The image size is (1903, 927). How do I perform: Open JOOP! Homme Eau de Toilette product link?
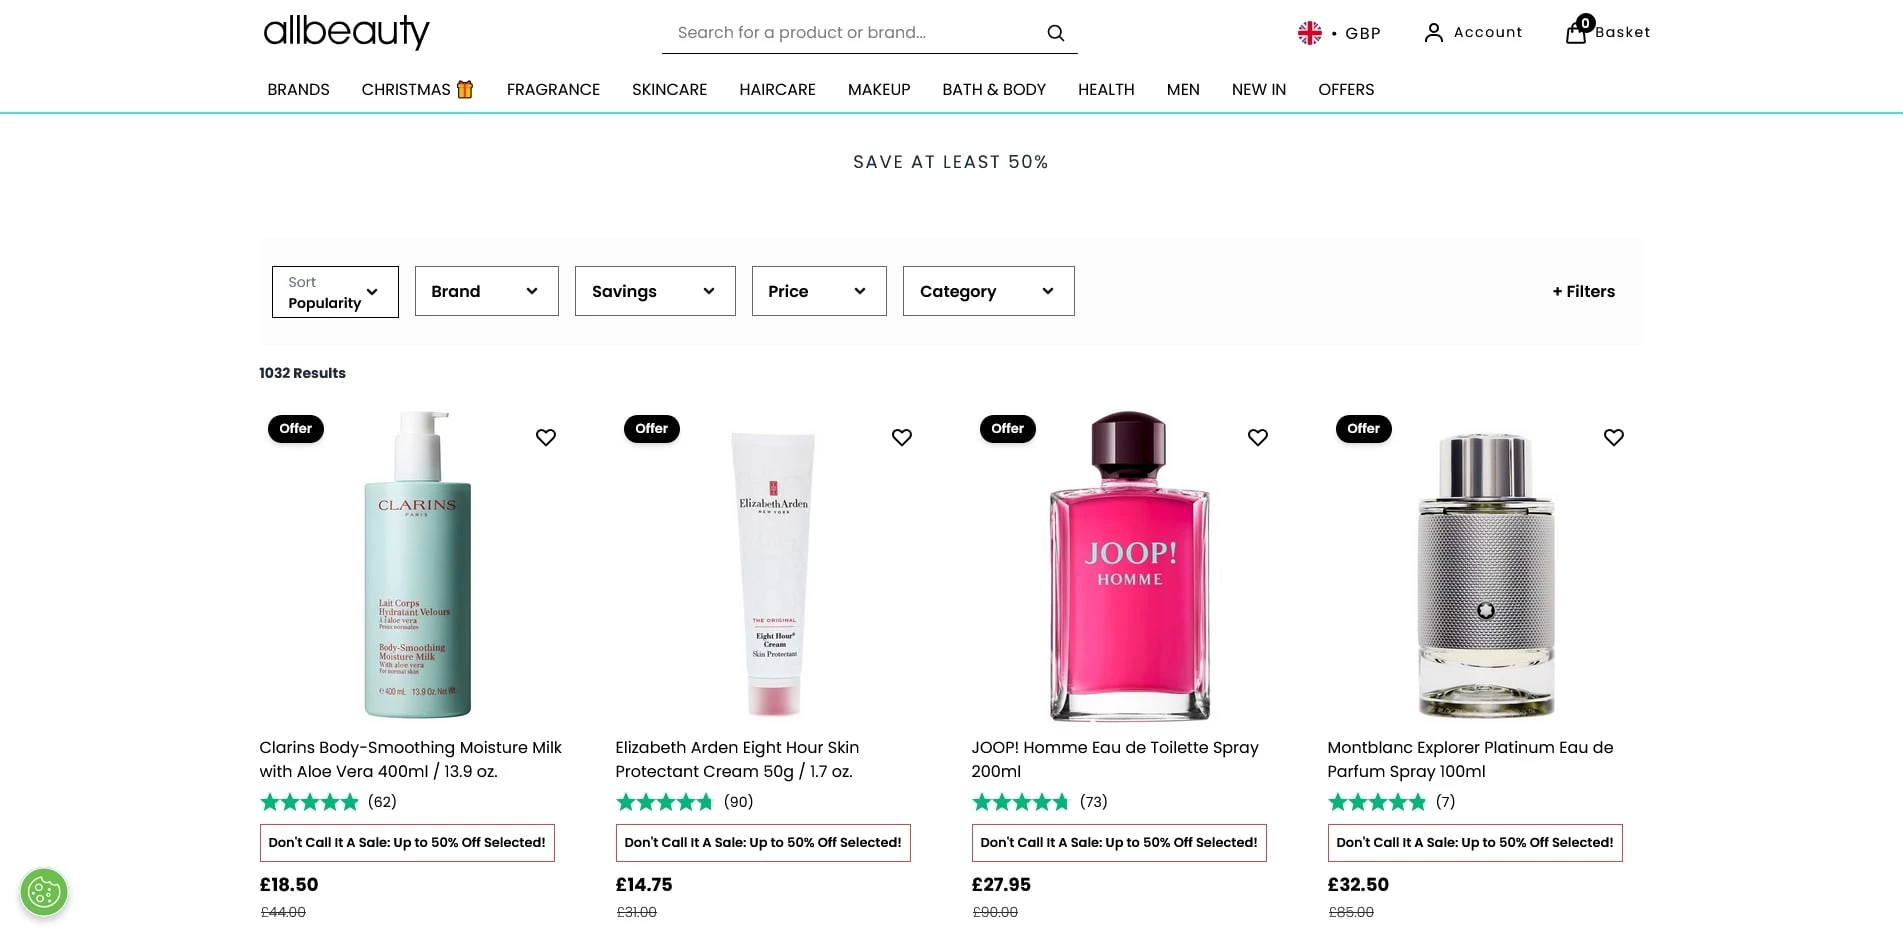pyautogui.click(x=1114, y=759)
